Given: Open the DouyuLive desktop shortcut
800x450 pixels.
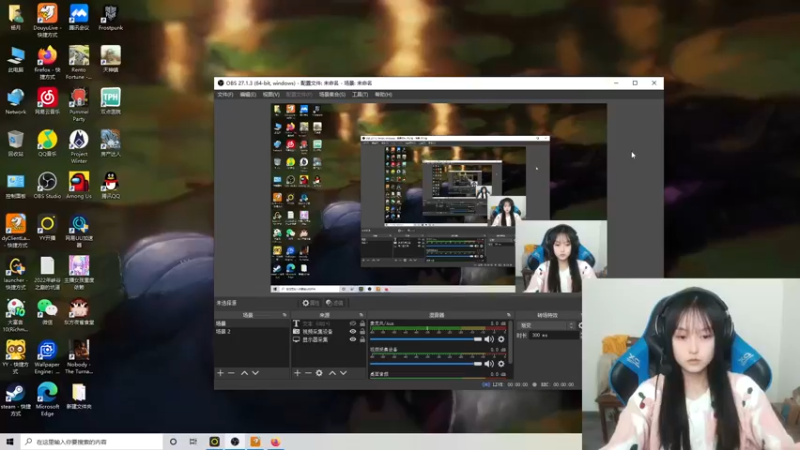Looking at the screenshot, I should coord(47,19).
